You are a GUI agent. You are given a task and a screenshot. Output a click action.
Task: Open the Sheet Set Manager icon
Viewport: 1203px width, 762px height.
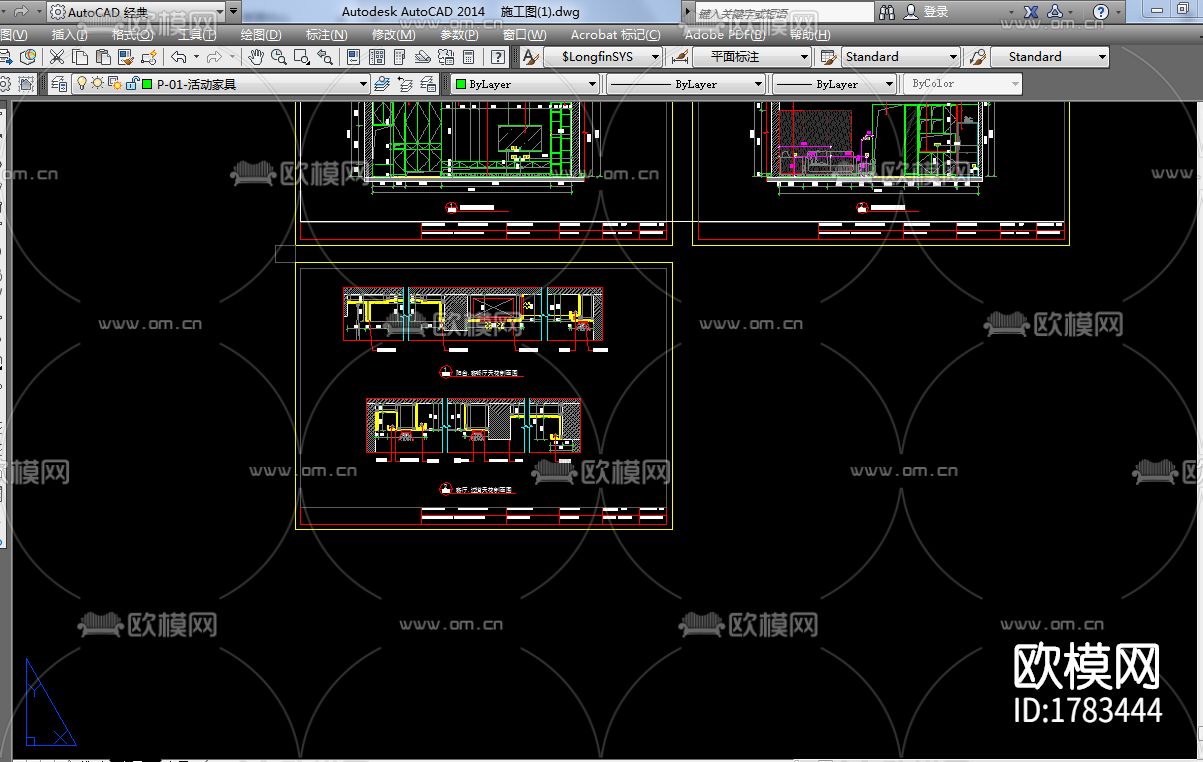[423, 57]
